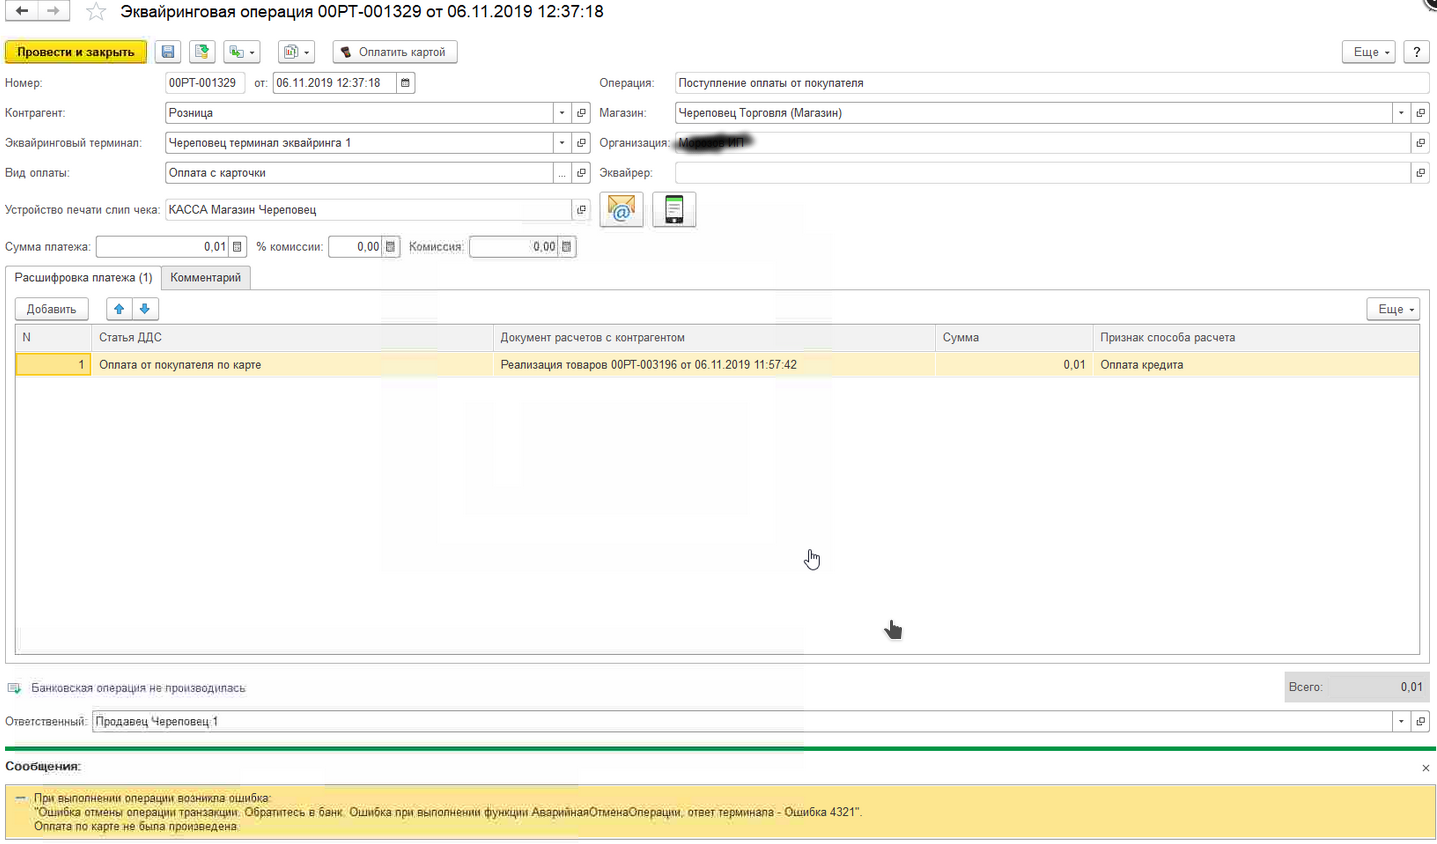Open the Эквайрер record icon
This screenshot has height=844, width=1437.
pyautogui.click(x=1420, y=173)
